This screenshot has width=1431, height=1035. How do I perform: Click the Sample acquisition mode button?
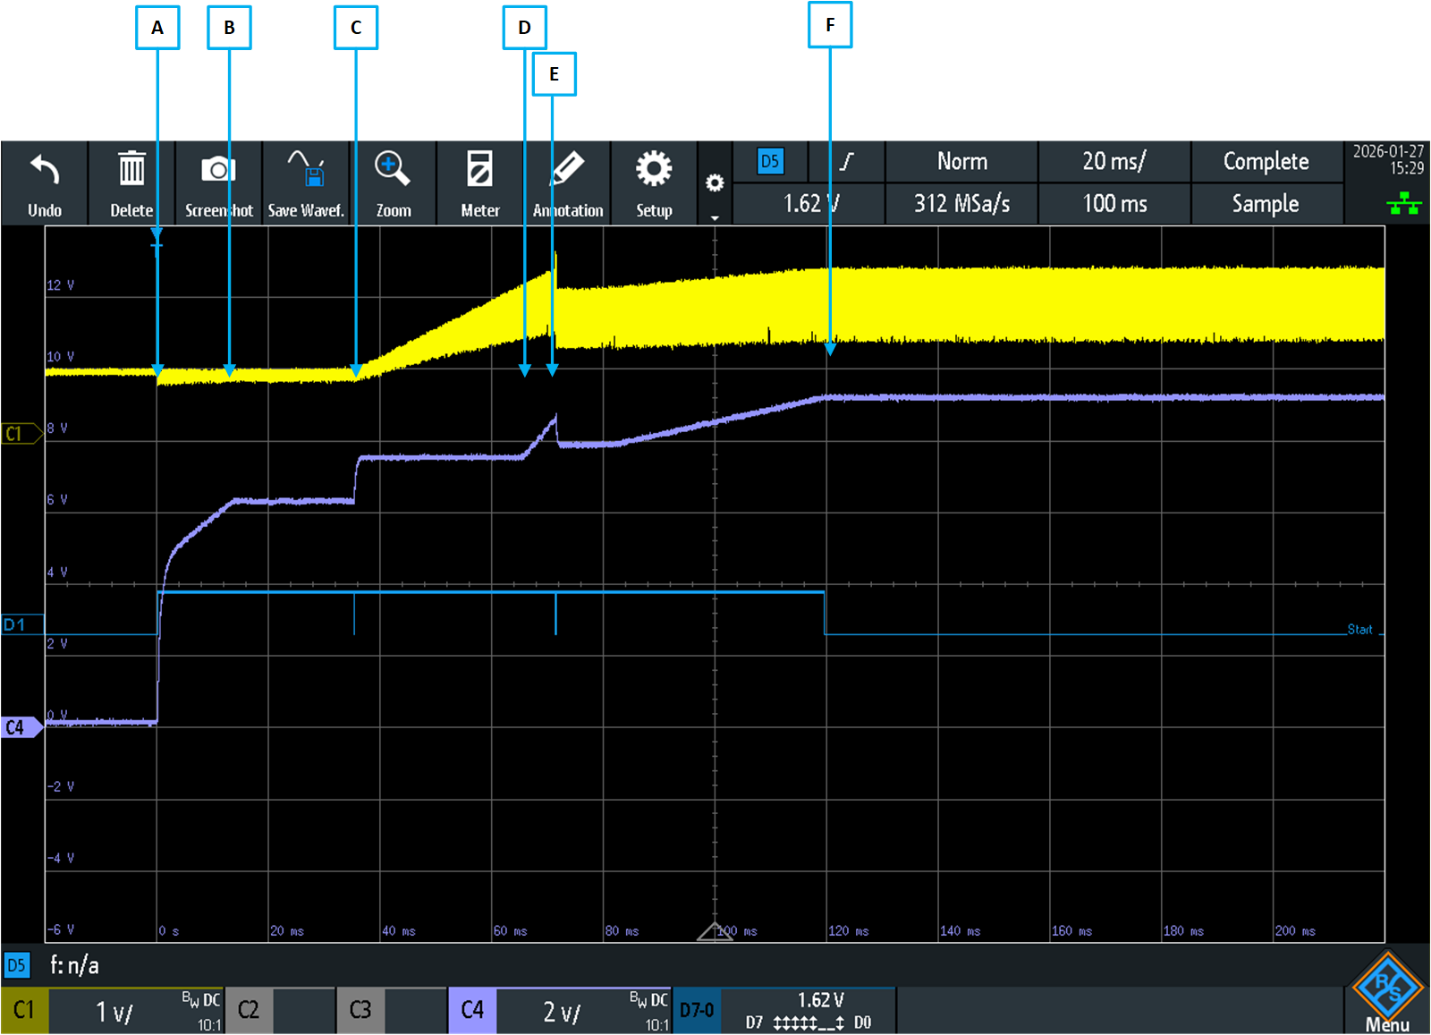[1265, 204]
